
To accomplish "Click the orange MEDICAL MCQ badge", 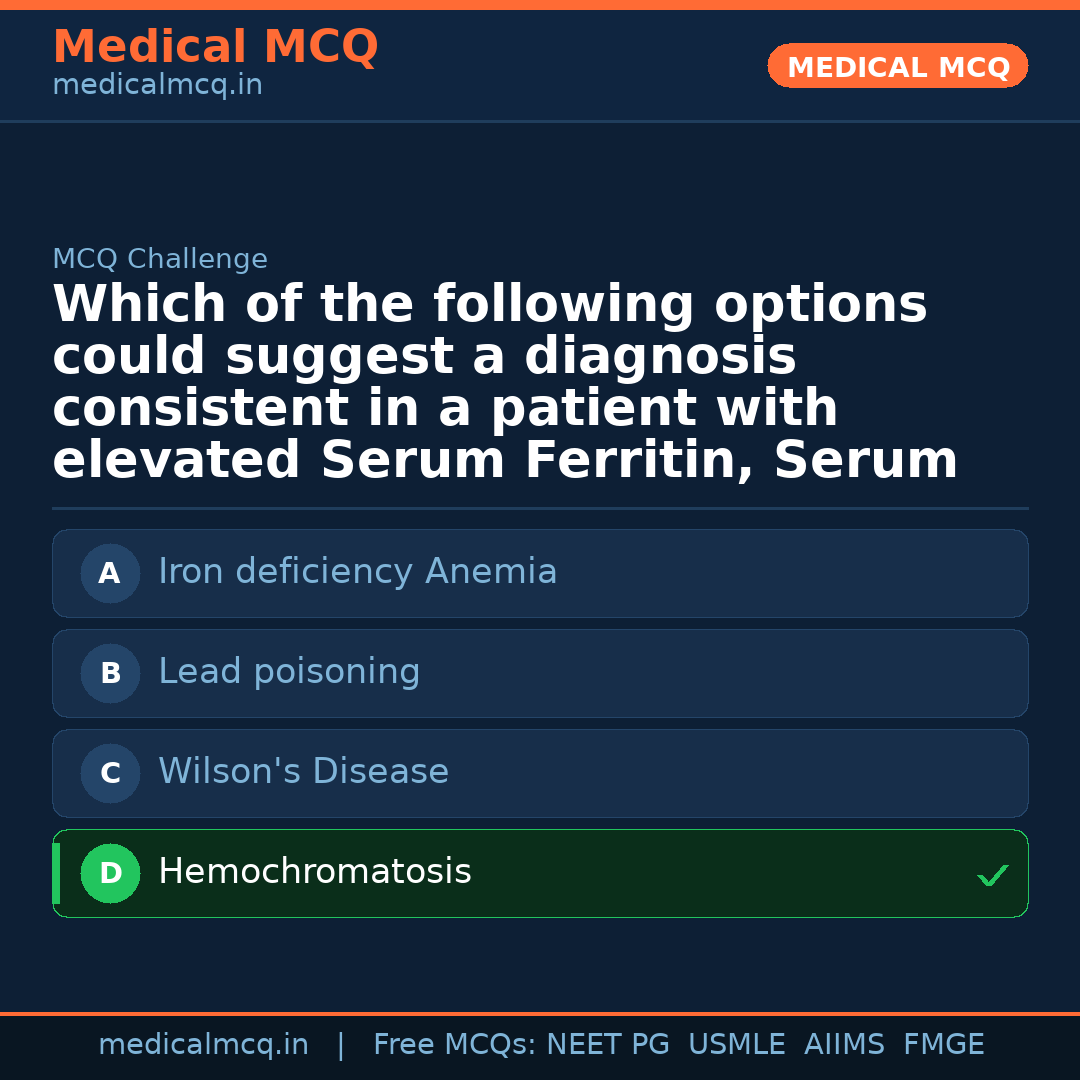I will pyautogui.click(x=897, y=67).
